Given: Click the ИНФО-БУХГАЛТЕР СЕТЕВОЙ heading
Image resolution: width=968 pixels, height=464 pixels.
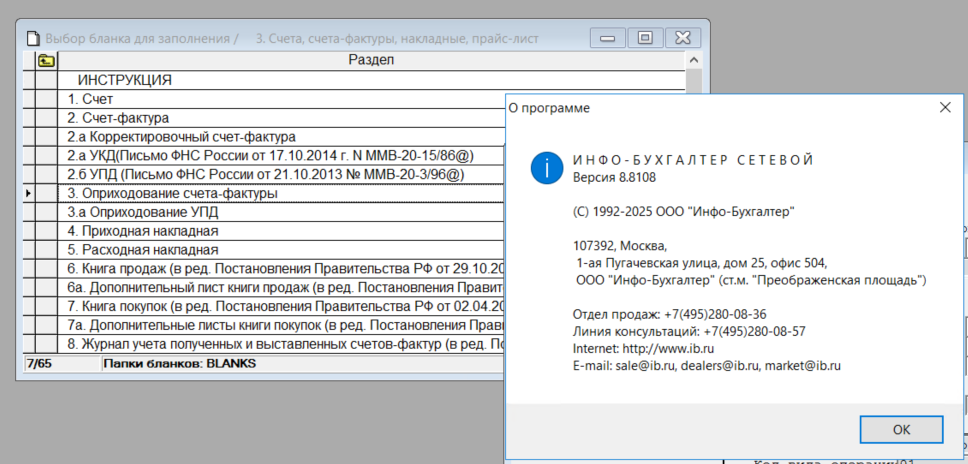Looking at the screenshot, I should tap(694, 160).
